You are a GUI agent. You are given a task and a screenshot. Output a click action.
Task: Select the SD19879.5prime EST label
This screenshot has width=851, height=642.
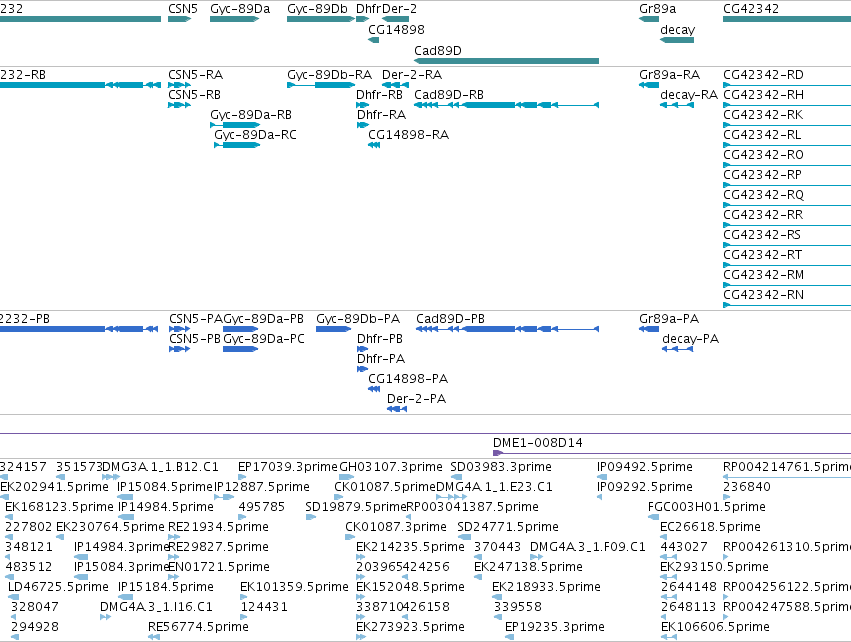(x=355, y=507)
